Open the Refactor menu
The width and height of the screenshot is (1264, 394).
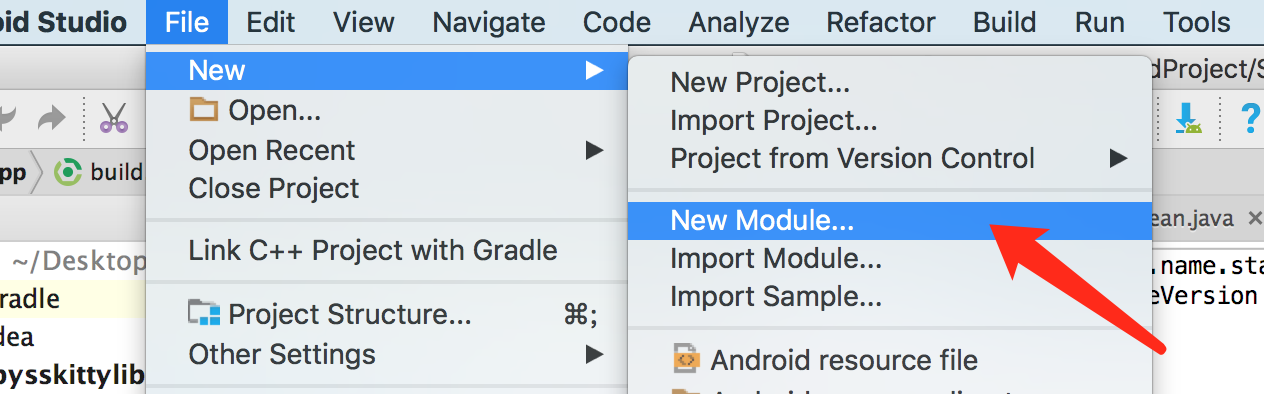tap(881, 22)
